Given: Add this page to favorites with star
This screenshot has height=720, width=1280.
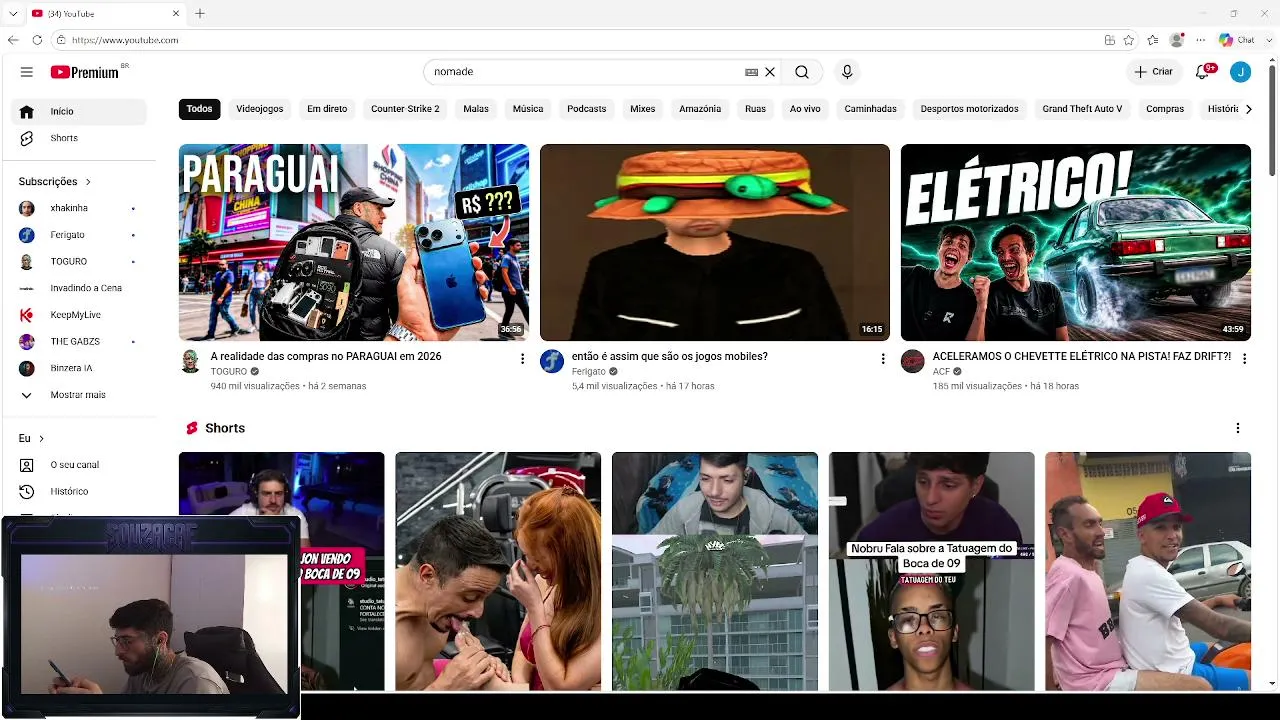Looking at the screenshot, I should (1129, 40).
